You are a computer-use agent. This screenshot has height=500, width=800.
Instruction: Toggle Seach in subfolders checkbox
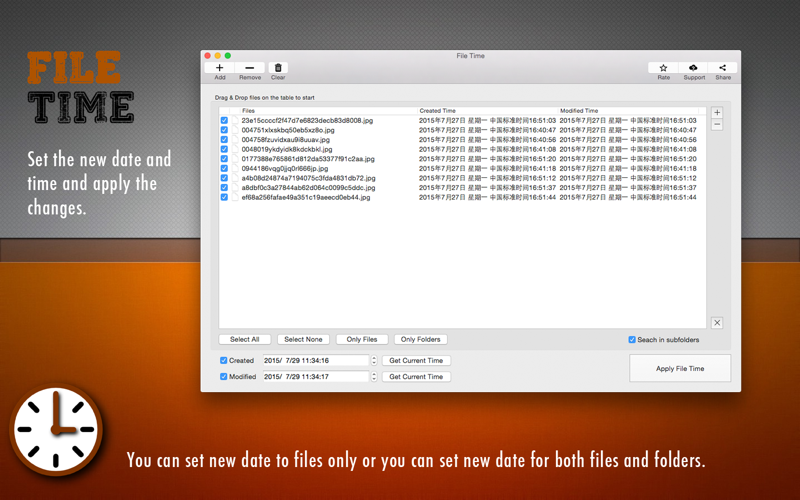click(x=632, y=339)
